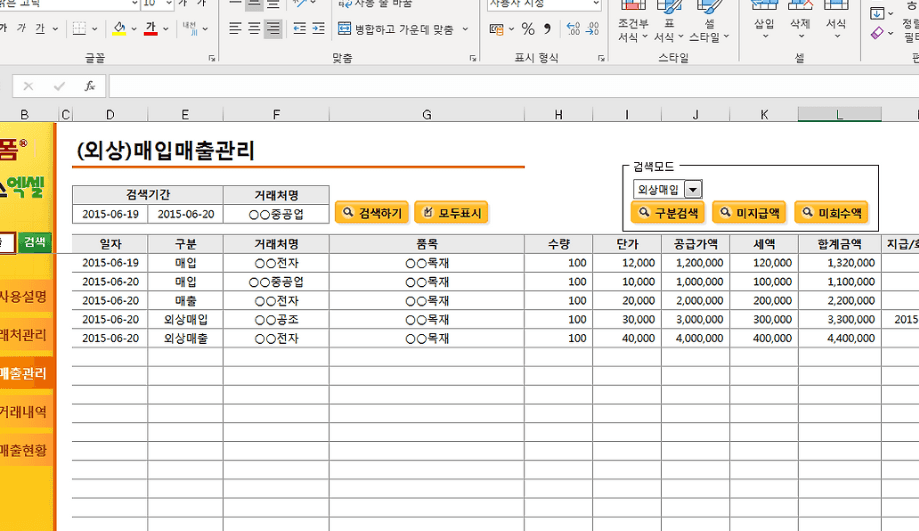
Task: Open Format as Table menu
Action: pyautogui.click(x=669, y=23)
